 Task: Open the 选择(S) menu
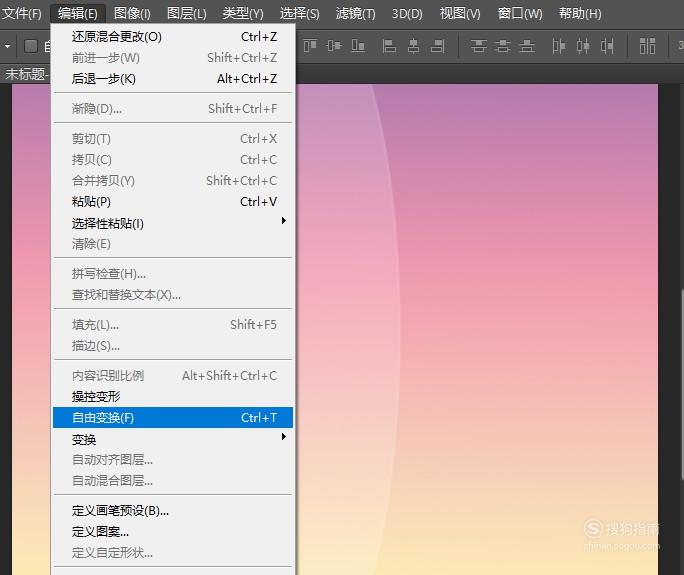coord(299,14)
